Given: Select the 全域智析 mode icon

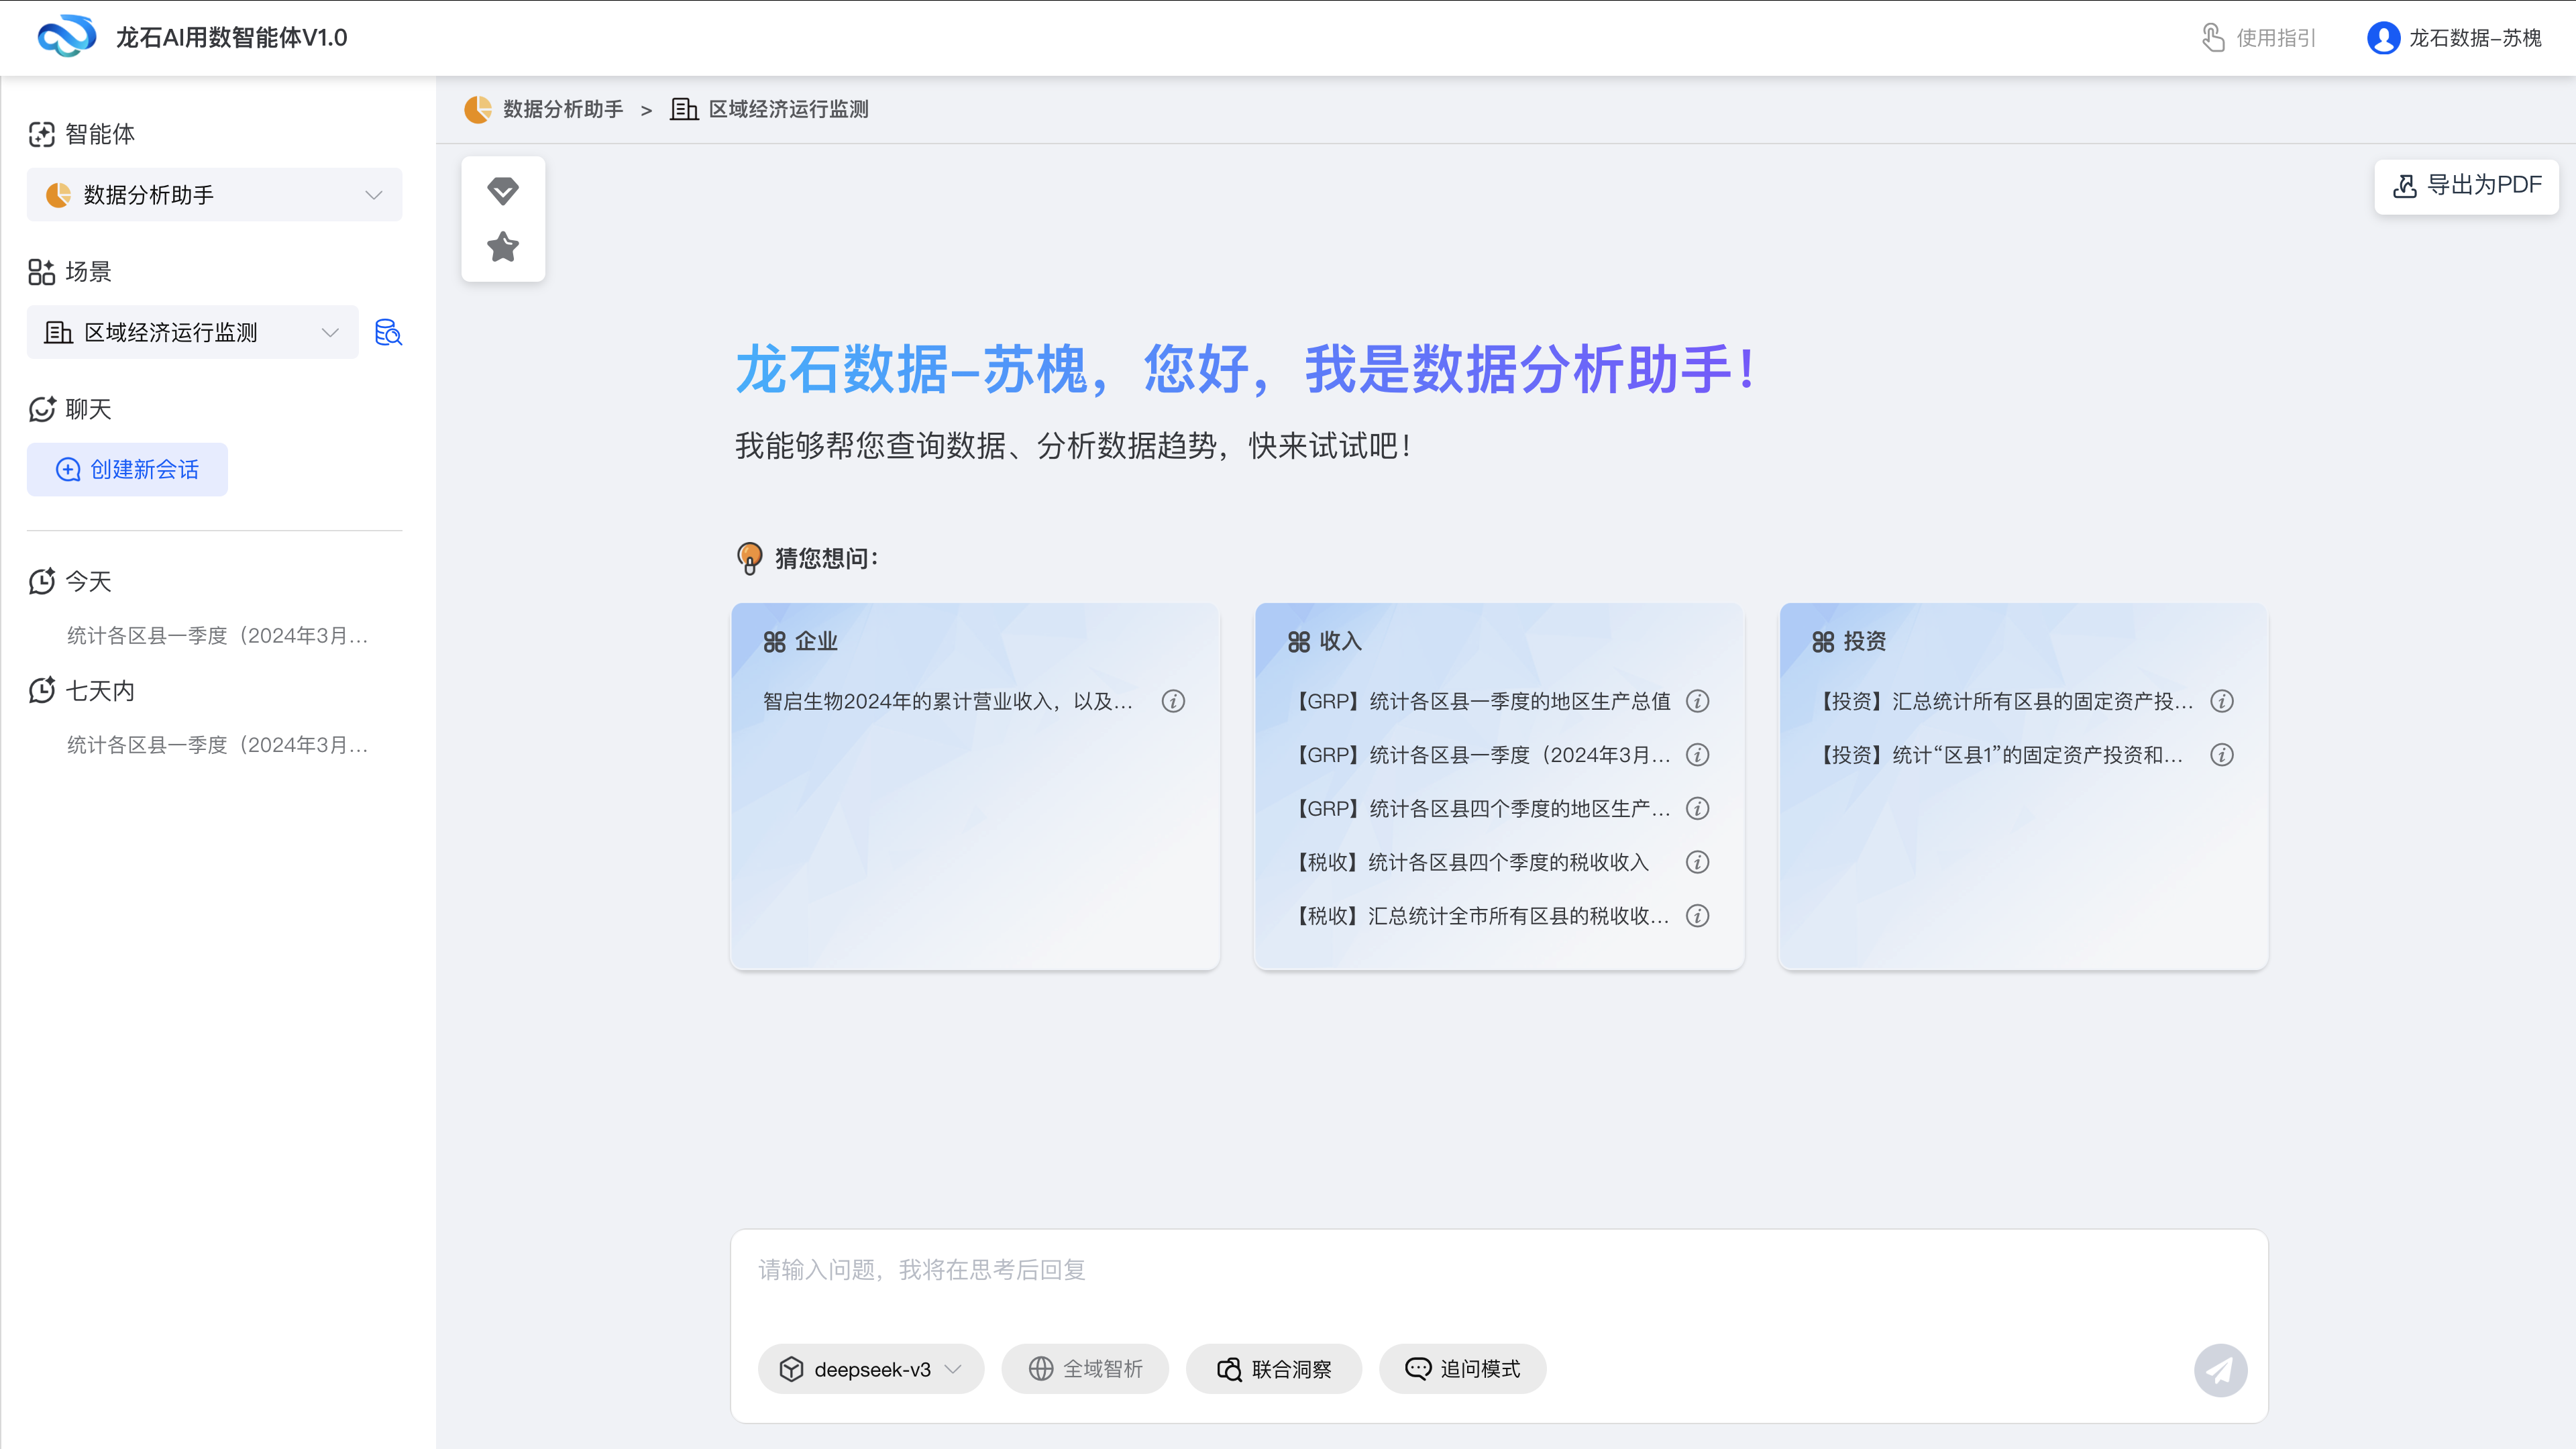Looking at the screenshot, I should point(1040,1368).
